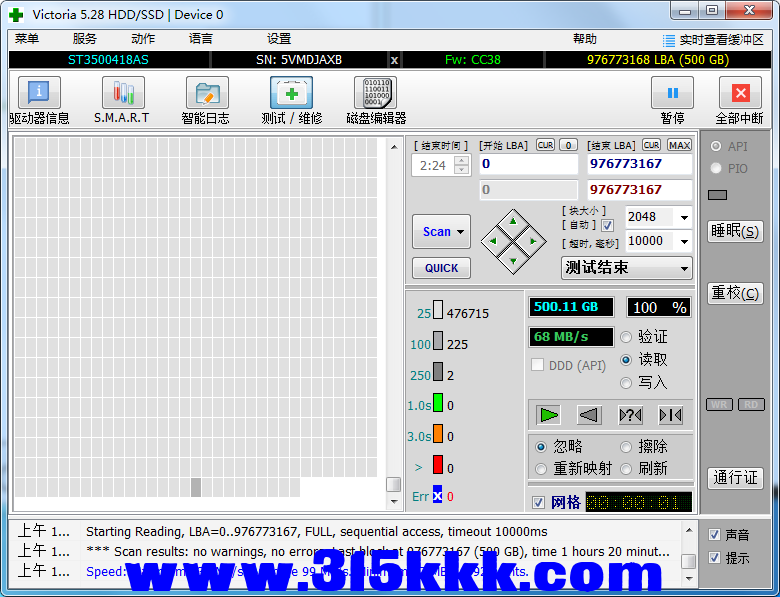Open the S.M.A.R.T test tubes icon
780x597 pixels.
[123, 93]
